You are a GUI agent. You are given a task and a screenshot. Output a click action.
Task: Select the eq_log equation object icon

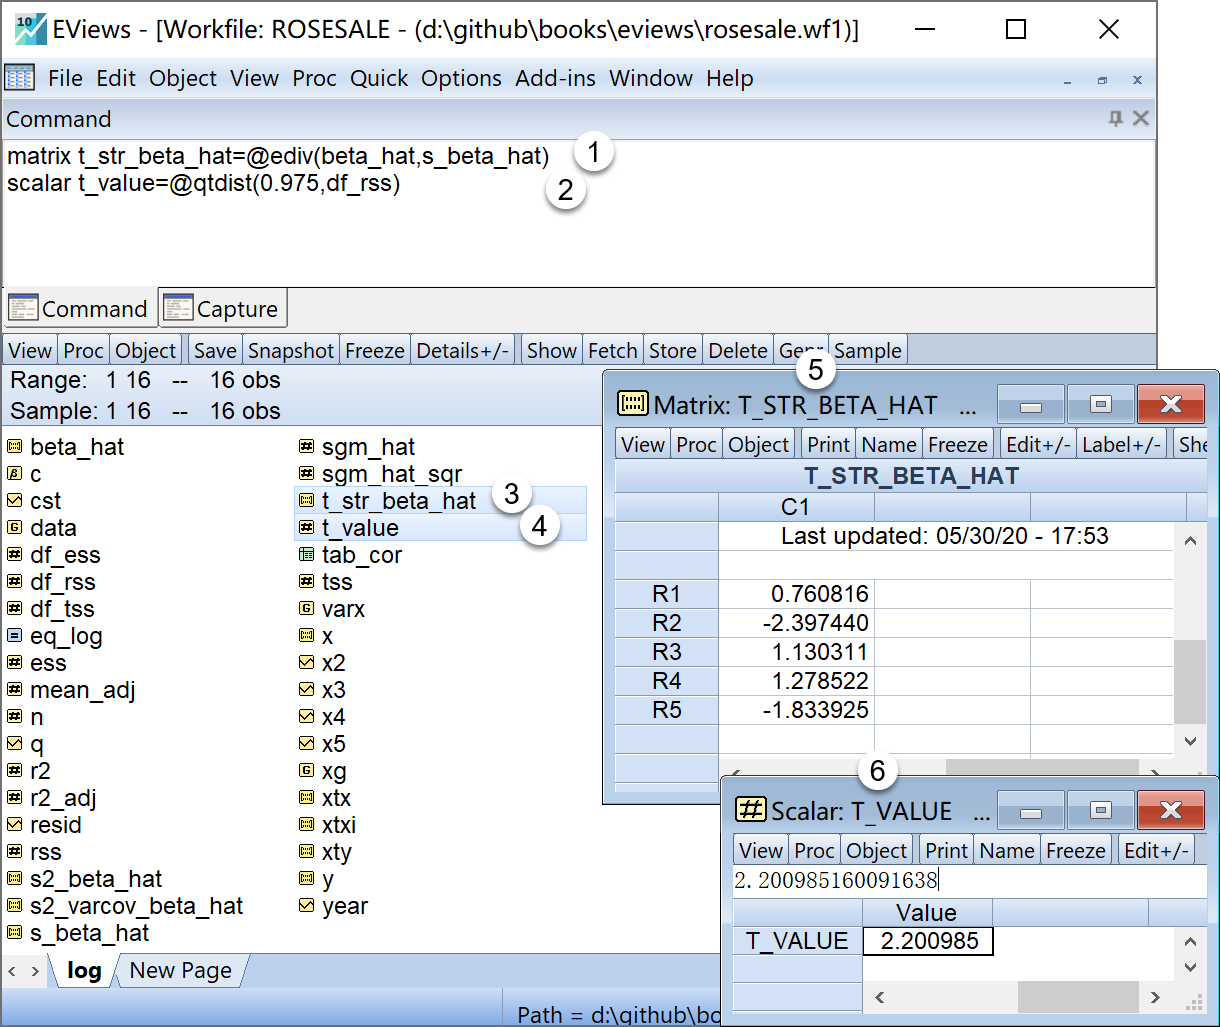tap(15, 636)
